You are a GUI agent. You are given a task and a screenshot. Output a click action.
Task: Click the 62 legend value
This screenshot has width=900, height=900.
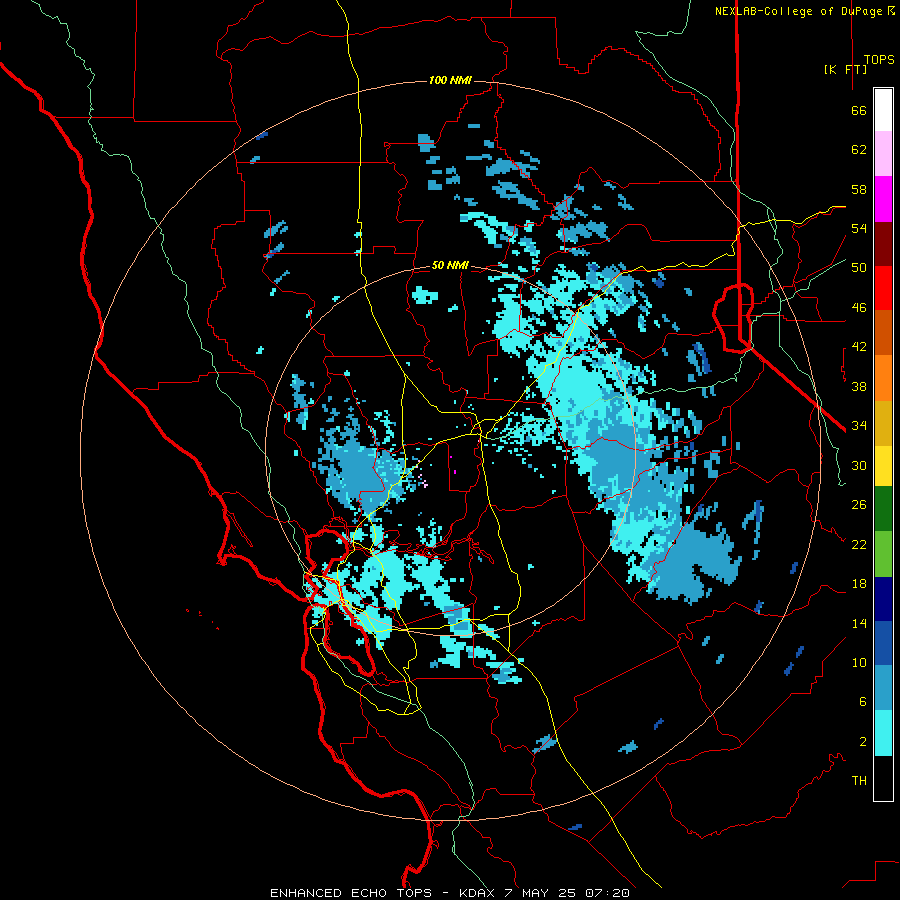pos(859,150)
